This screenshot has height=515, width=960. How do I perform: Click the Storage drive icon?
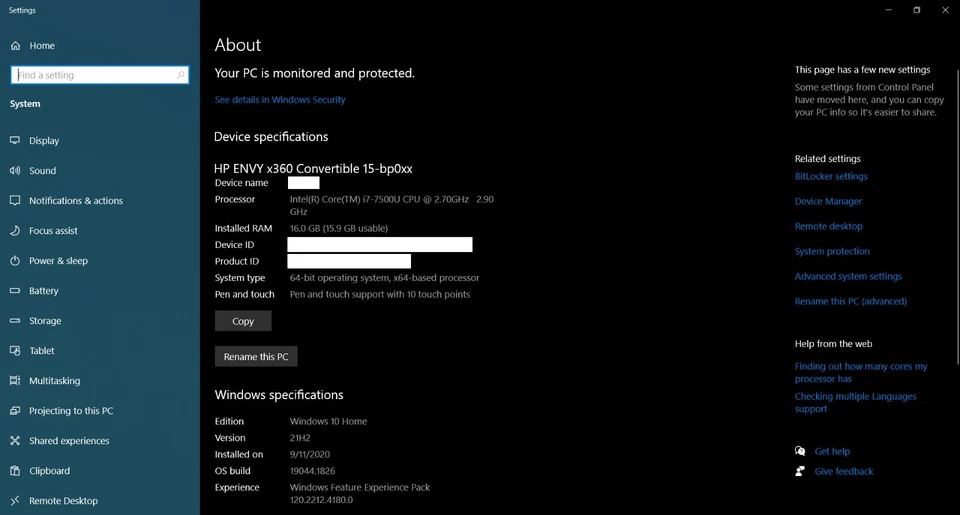tap(15, 320)
